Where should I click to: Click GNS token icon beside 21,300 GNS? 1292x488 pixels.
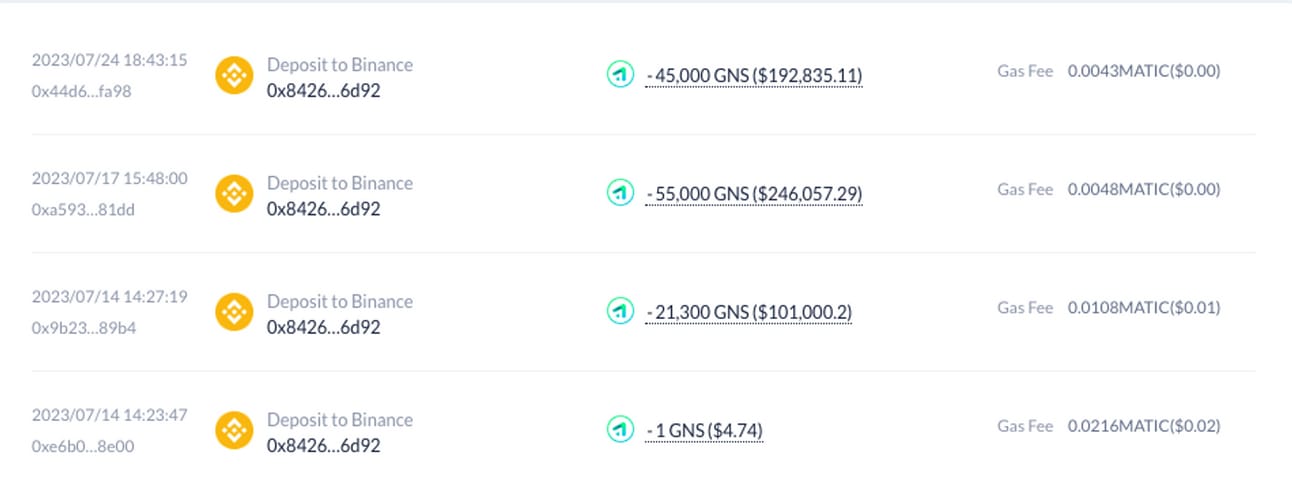[621, 312]
